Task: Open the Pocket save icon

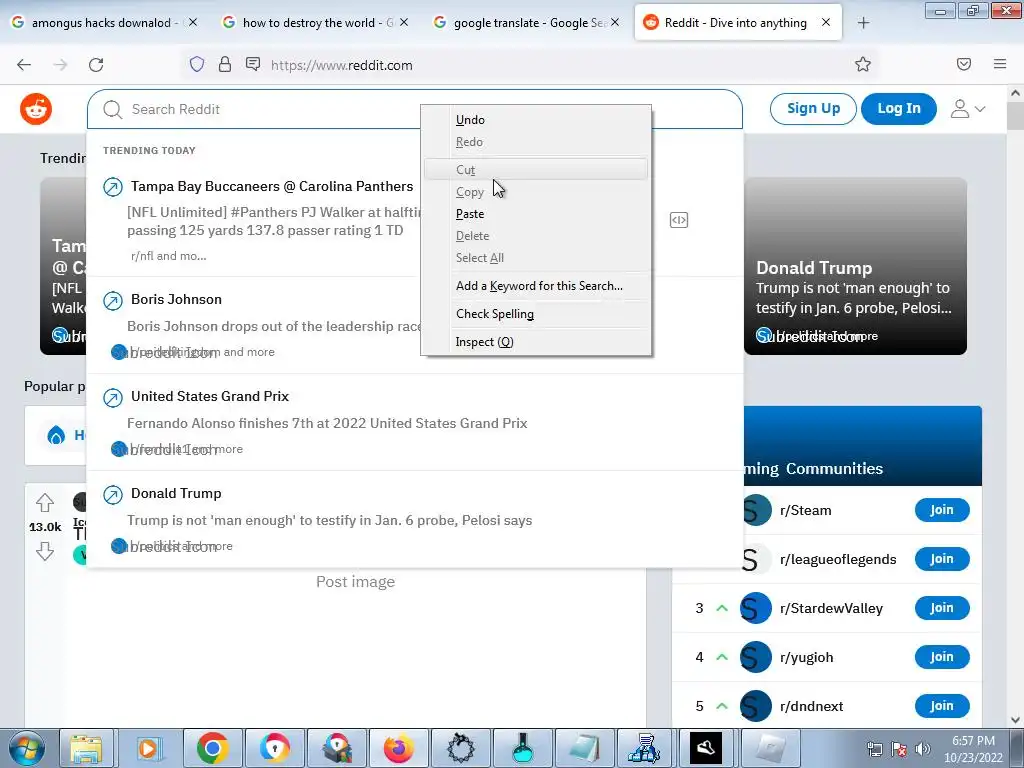Action: coord(963,64)
